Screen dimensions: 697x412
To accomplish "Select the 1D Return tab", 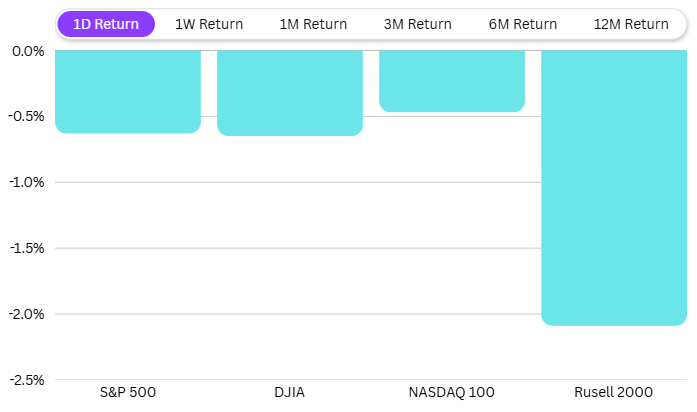I will (106, 24).
